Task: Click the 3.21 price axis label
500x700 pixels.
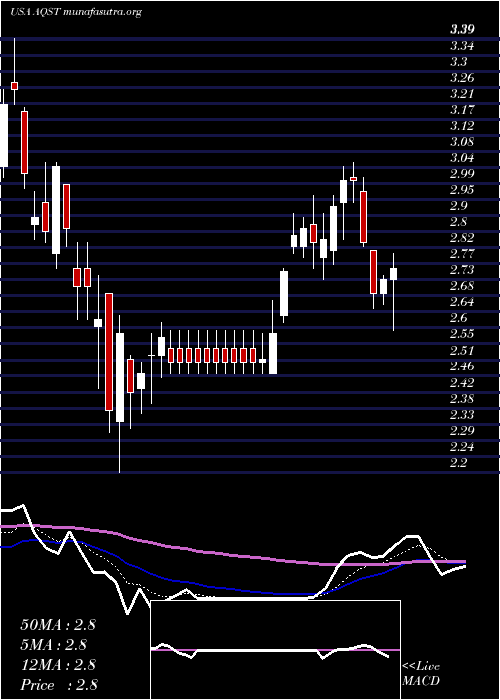Action: point(462,94)
